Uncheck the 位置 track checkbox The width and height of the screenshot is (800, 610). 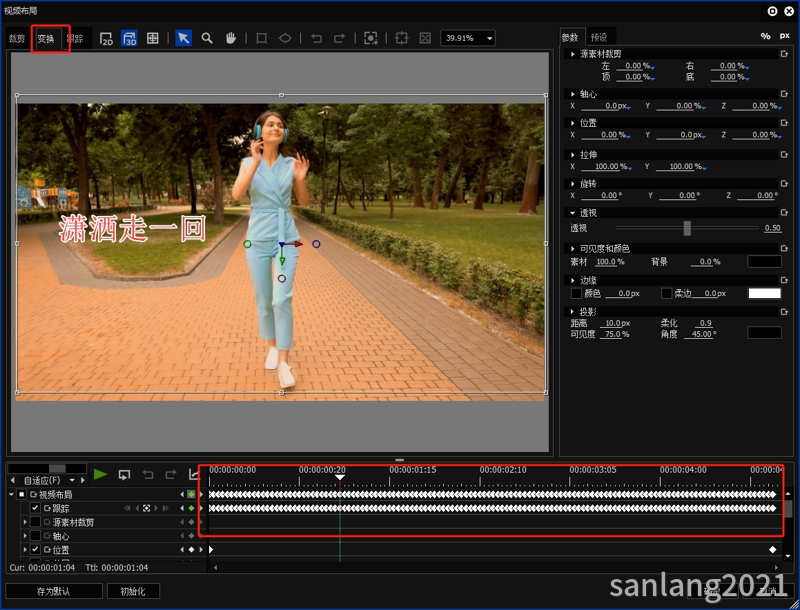tap(35, 550)
